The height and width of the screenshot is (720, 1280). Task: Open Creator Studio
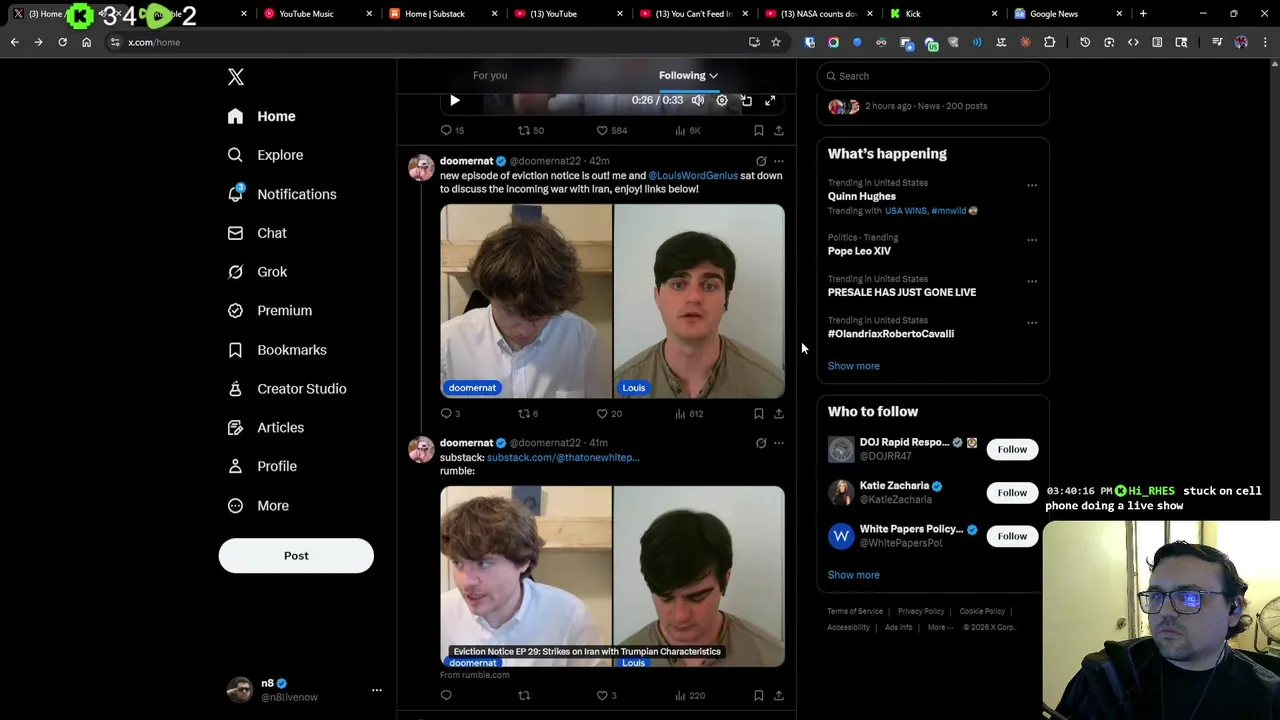[x=287, y=389]
